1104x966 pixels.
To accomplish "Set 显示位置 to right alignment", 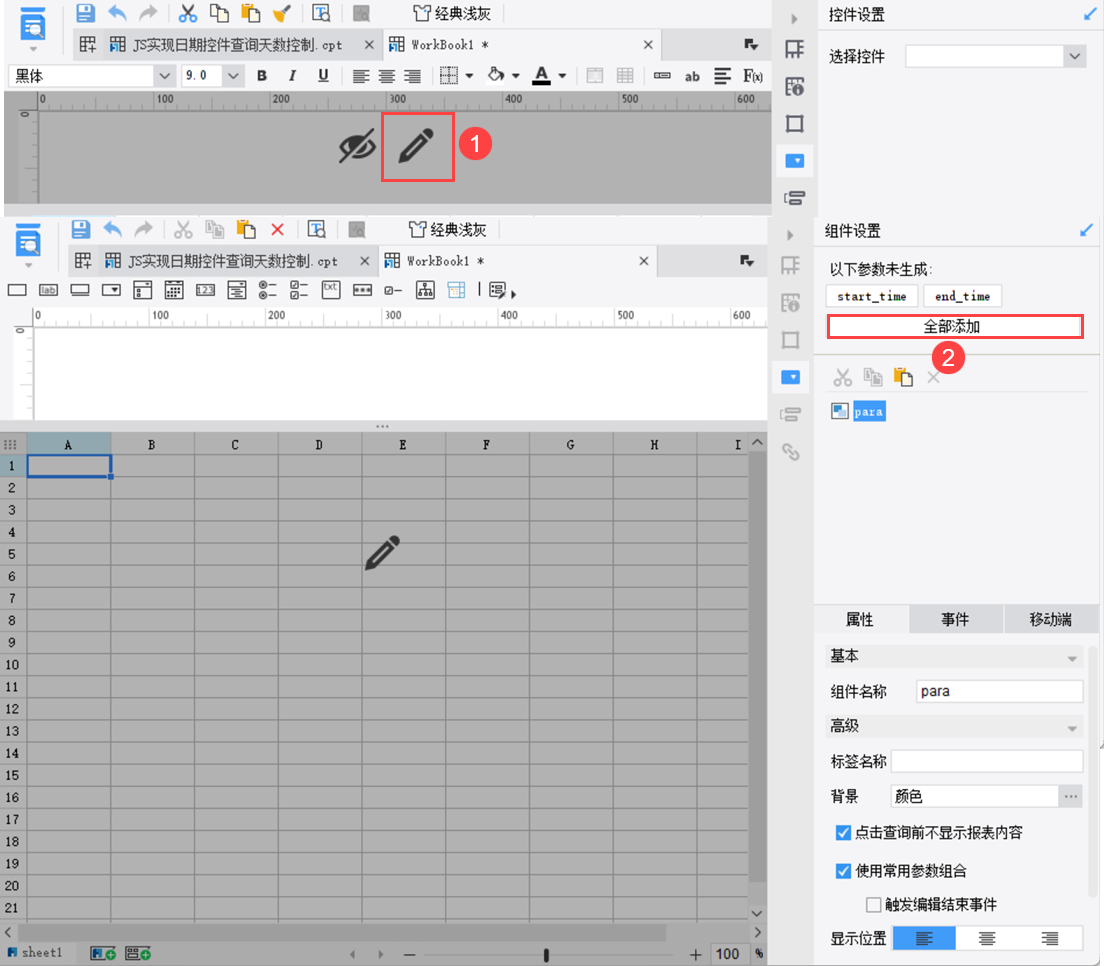I will pyautogui.click(x=1050, y=939).
